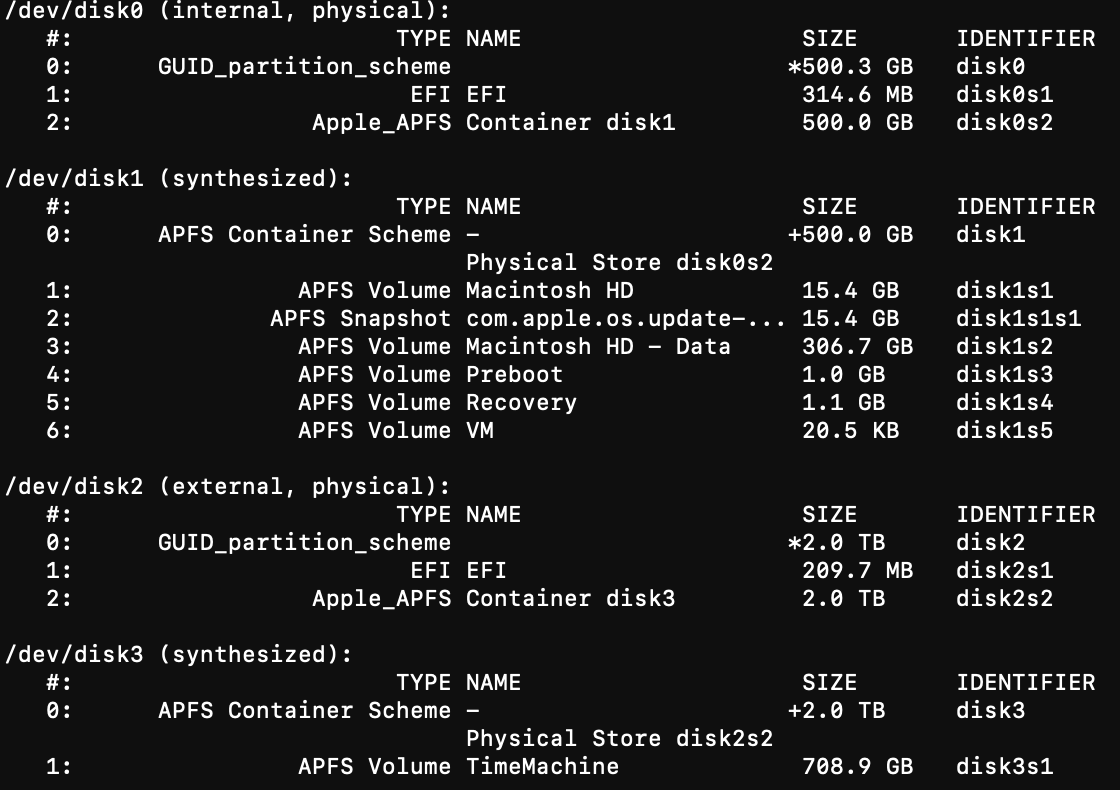Click the disk3s1 identifier
The height and width of the screenshot is (790, 1120).
point(1004,767)
